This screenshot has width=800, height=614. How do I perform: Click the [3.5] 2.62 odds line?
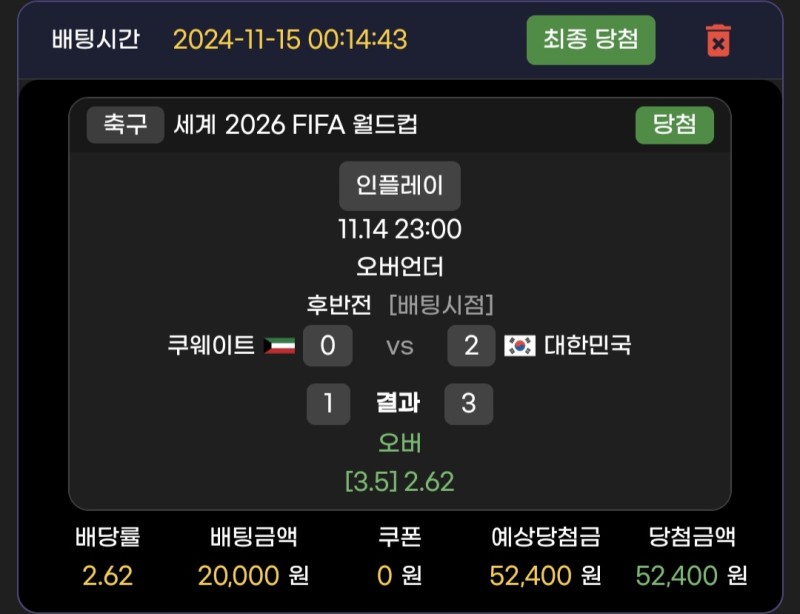[400, 482]
